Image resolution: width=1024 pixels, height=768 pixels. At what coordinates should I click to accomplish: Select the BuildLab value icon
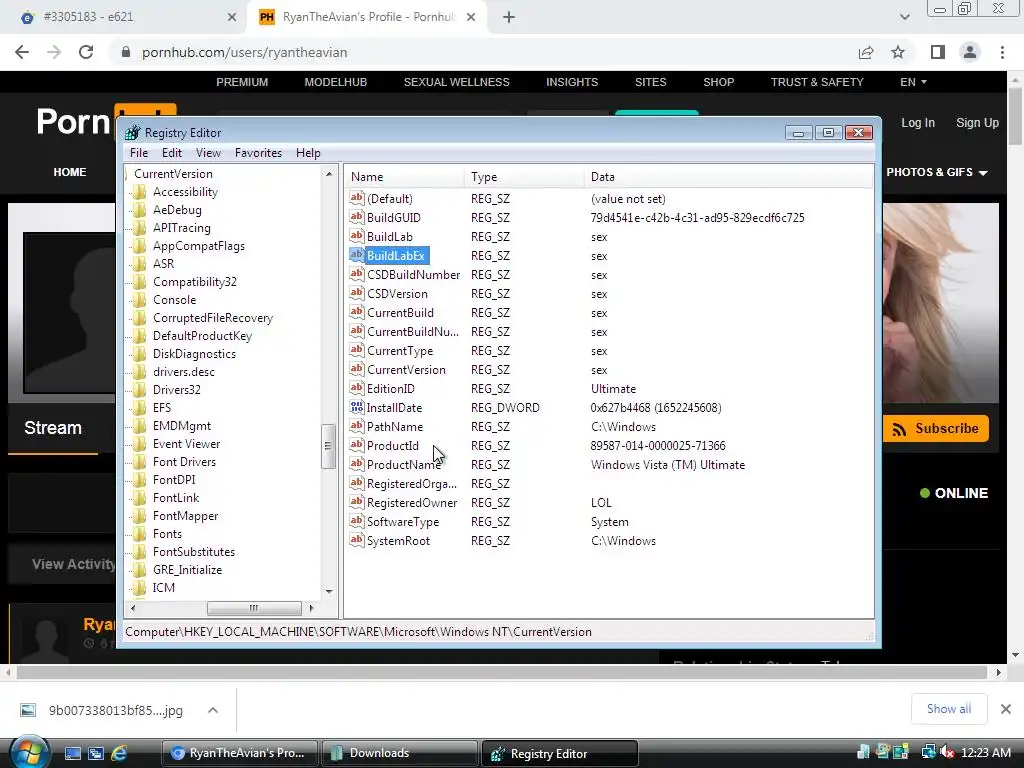point(357,236)
